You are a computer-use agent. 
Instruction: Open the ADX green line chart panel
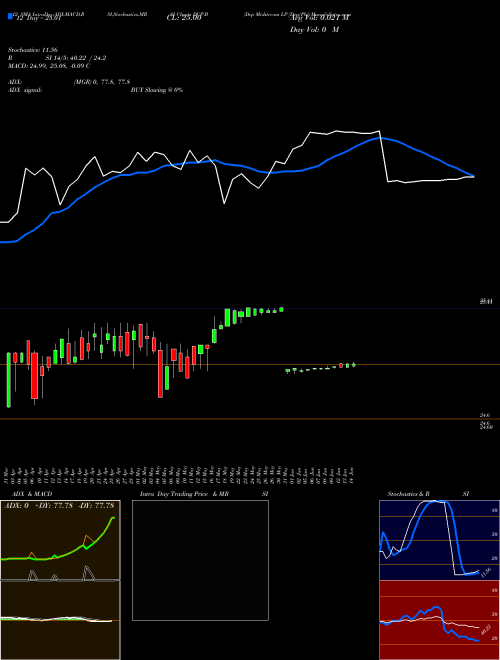point(60,540)
